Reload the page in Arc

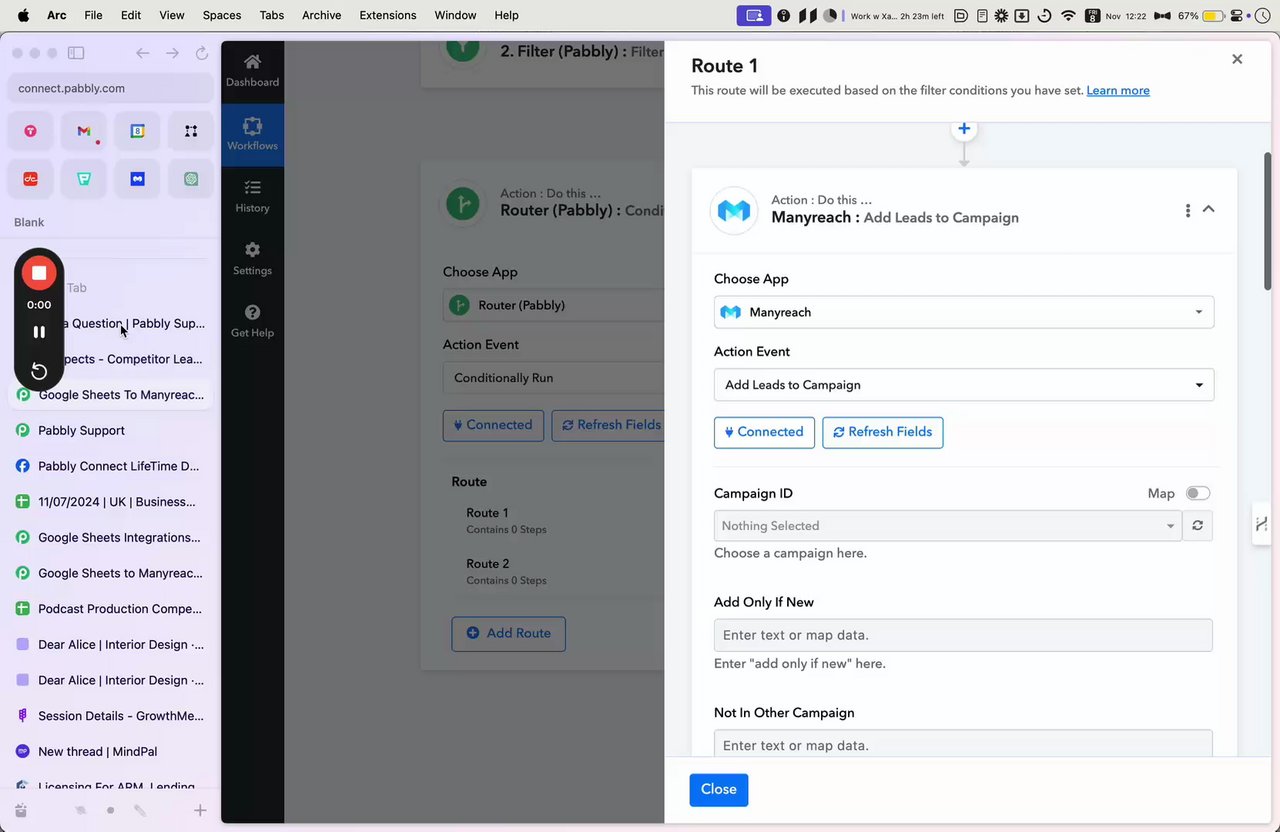pyautogui.click(x=201, y=53)
